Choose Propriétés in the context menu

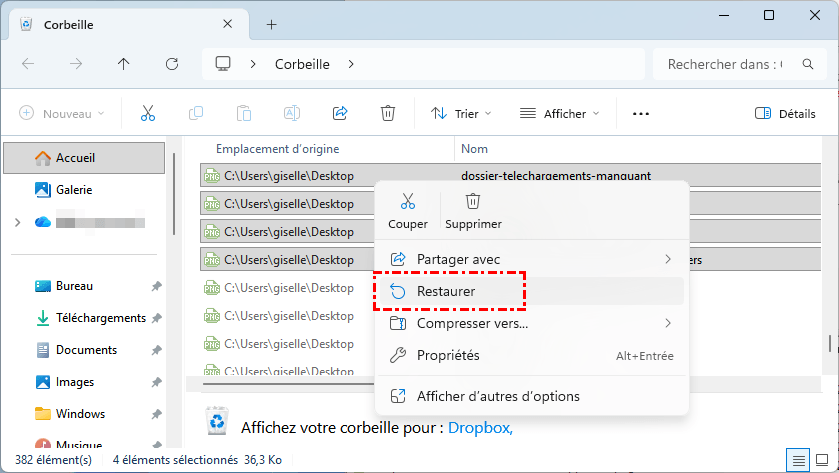point(448,355)
